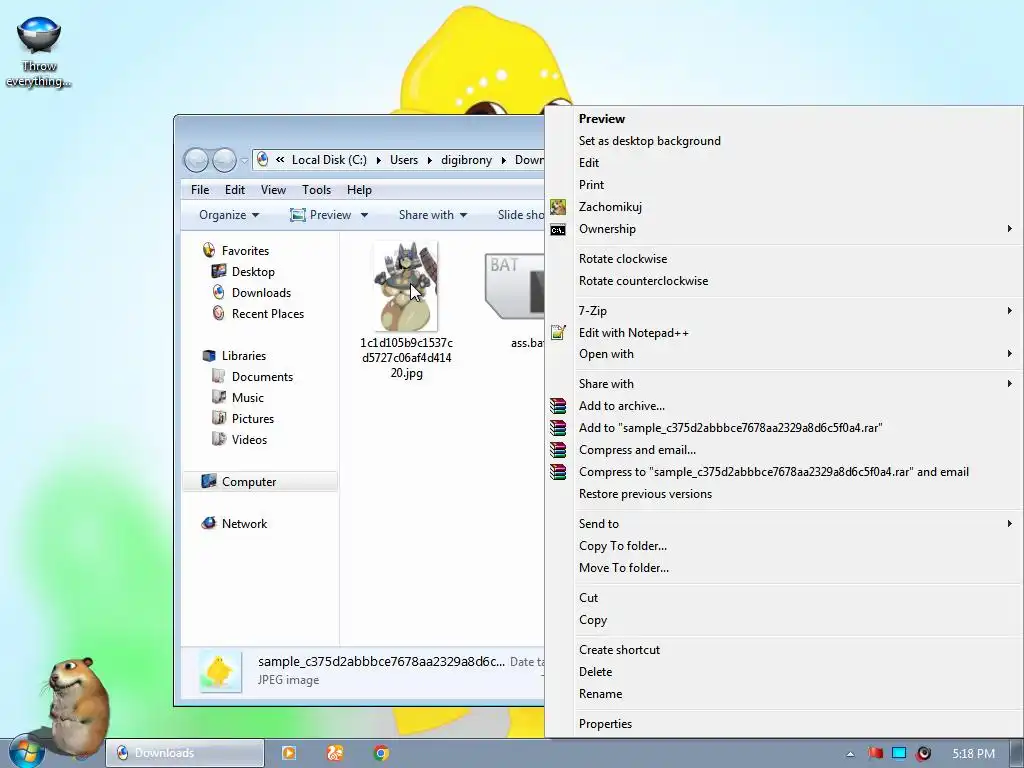The width and height of the screenshot is (1024, 768).
Task: Click the Explorer Back button
Action: pos(196,160)
